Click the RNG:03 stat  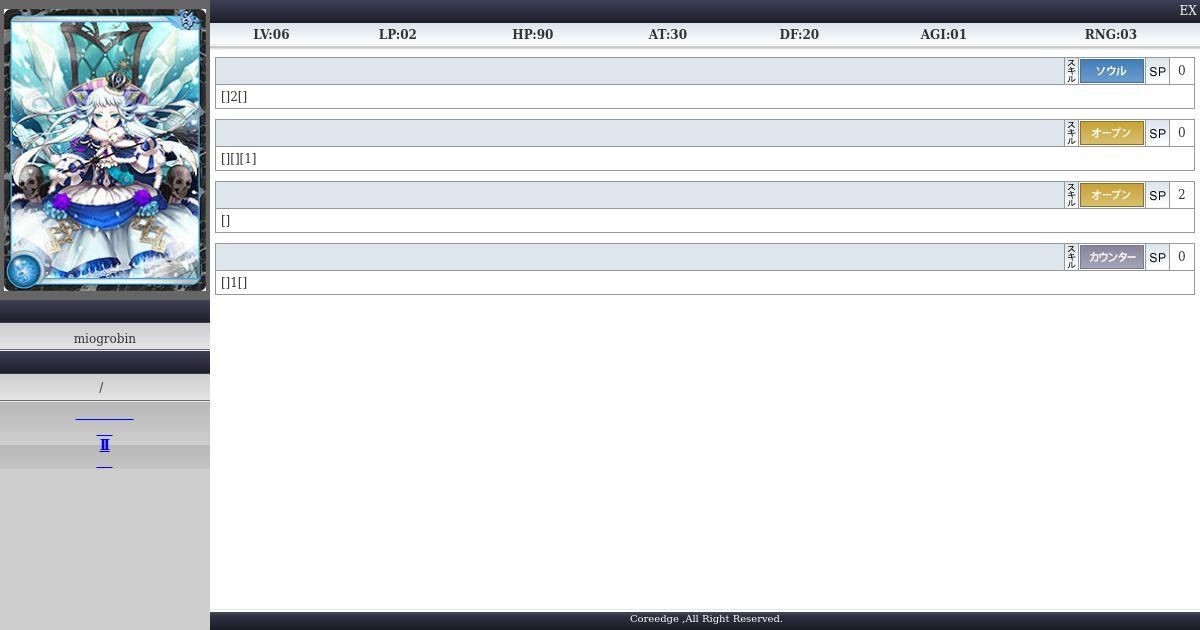(x=1111, y=34)
